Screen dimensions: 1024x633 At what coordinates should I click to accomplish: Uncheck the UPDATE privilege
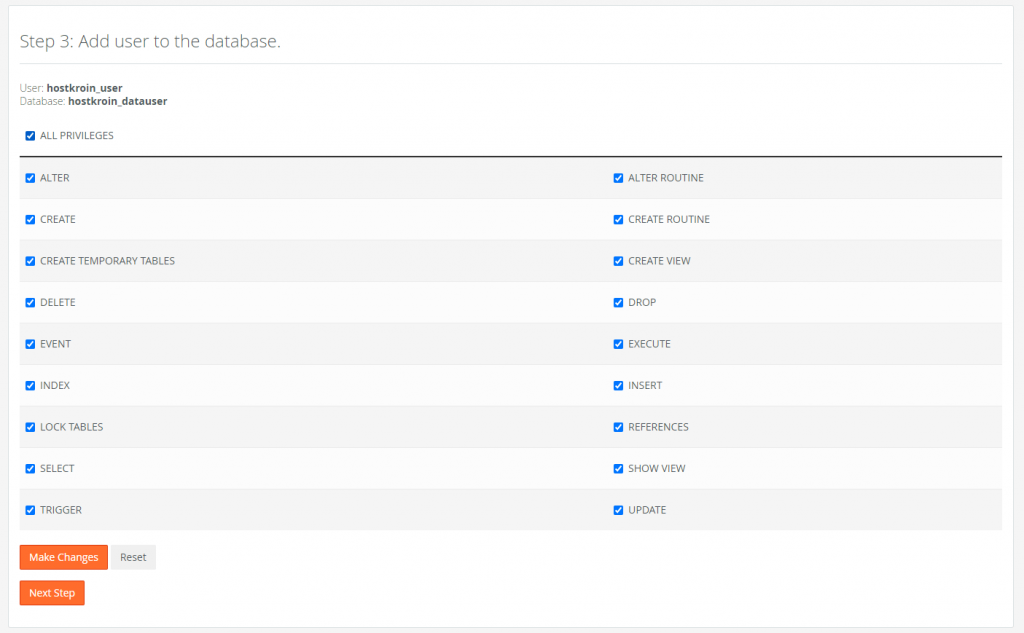(x=618, y=510)
